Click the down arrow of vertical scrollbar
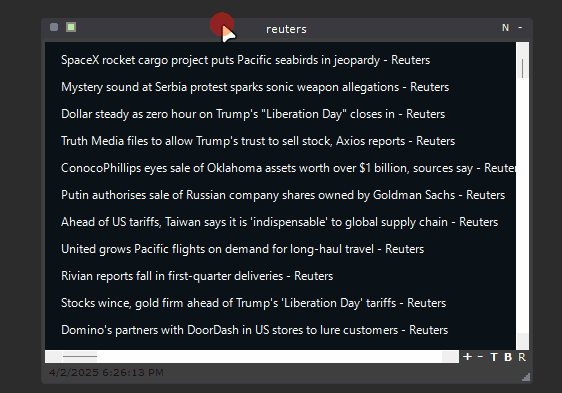 point(523,341)
